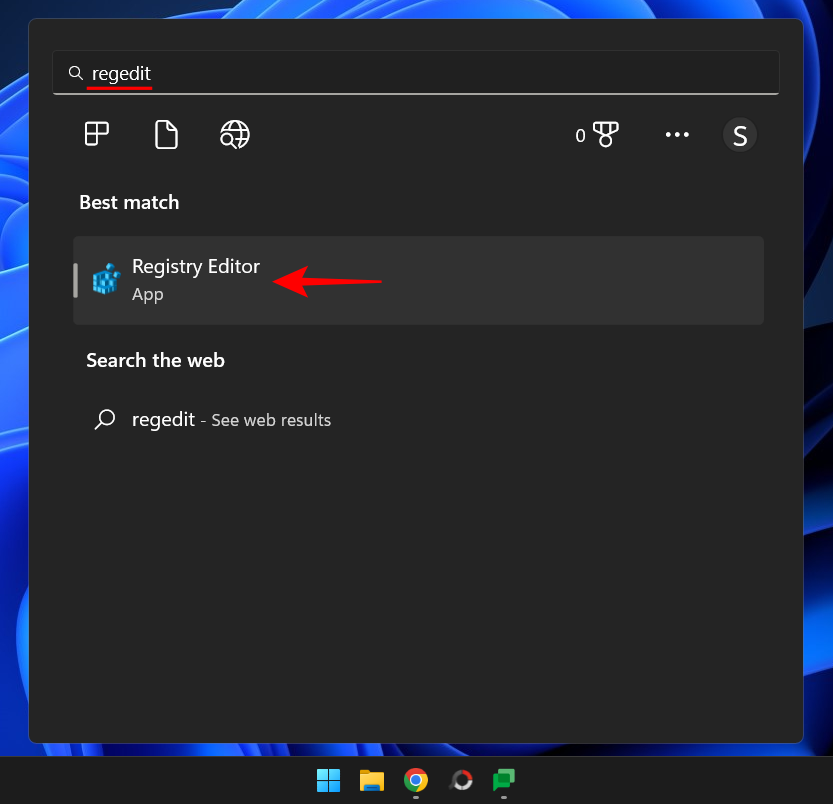
Task: Open the Start menu from the taskbar
Action: click(327, 781)
